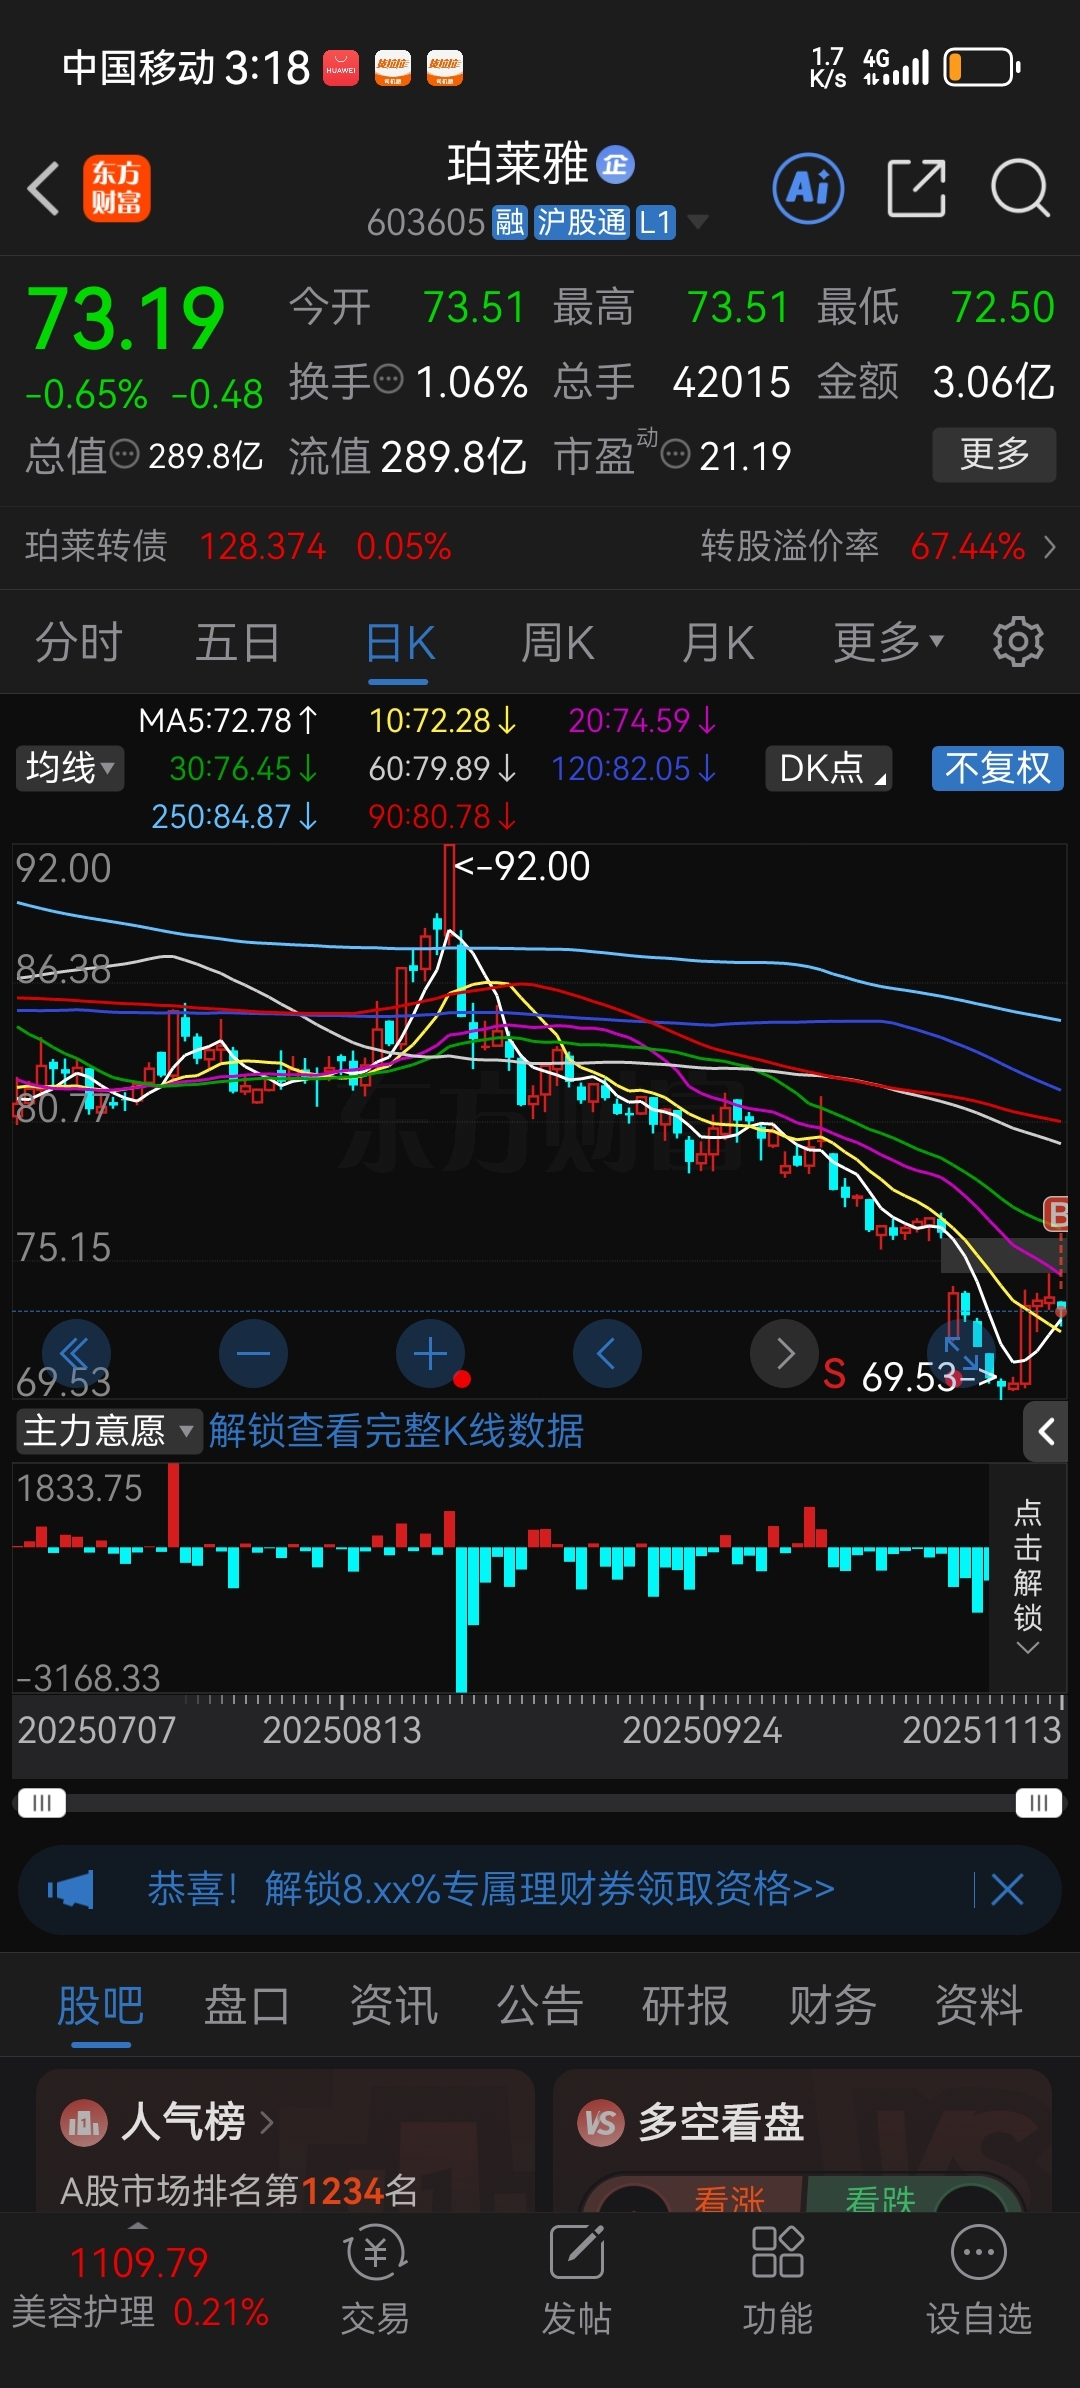The image size is (1080, 2388).
Task: Open the 主力意愿 indicator dropdown
Action: click(108, 1431)
